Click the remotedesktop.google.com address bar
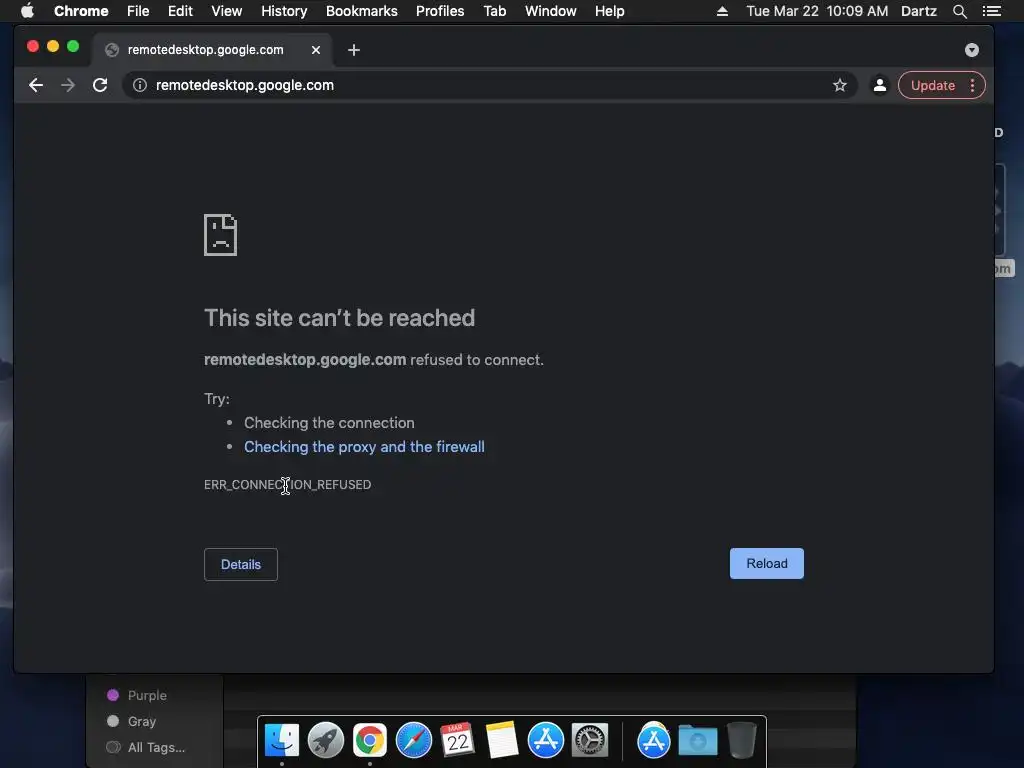Image resolution: width=1024 pixels, height=768 pixels. click(x=488, y=85)
